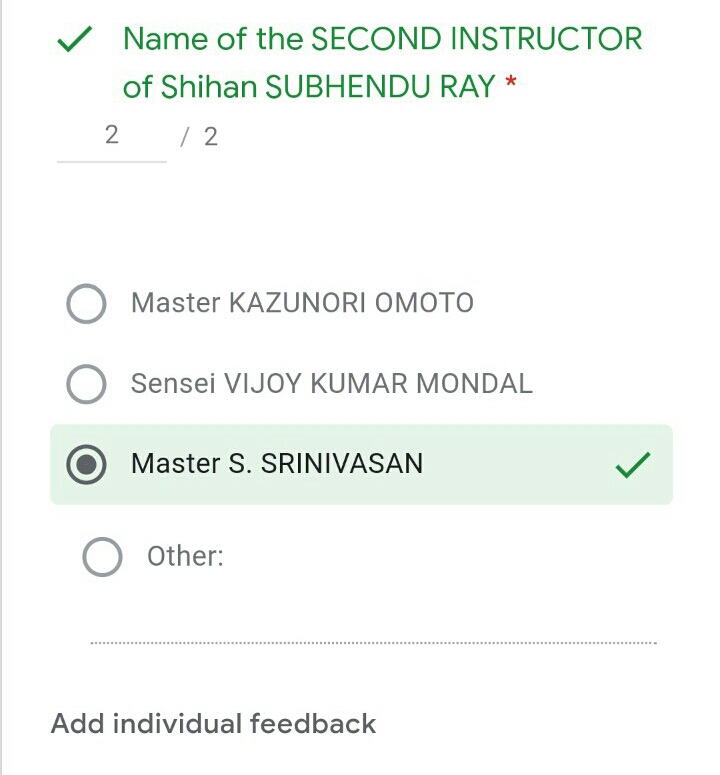The image size is (720, 775).
Task: Select the Other radio button
Action: coord(102,557)
